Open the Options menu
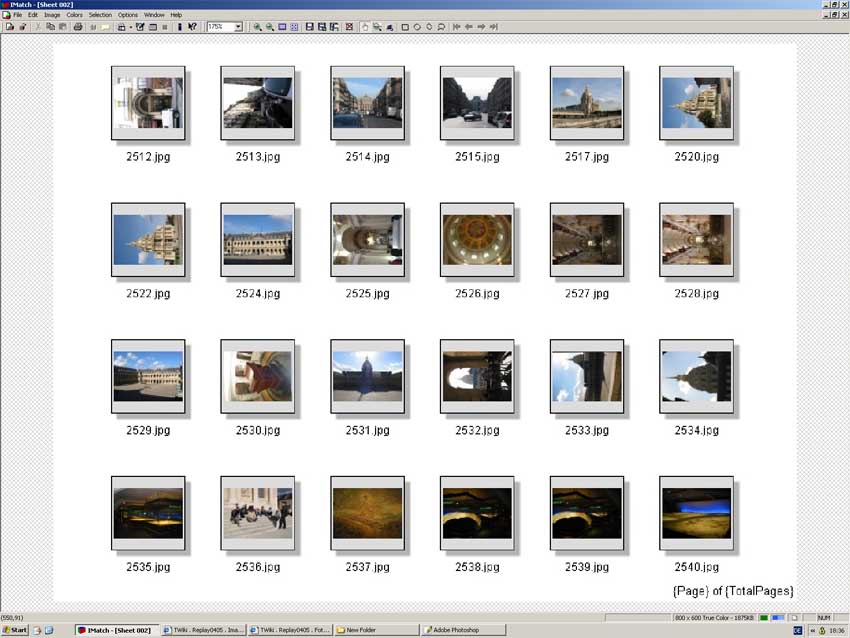This screenshot has width=850, height=638. click(x=128, y=15)
